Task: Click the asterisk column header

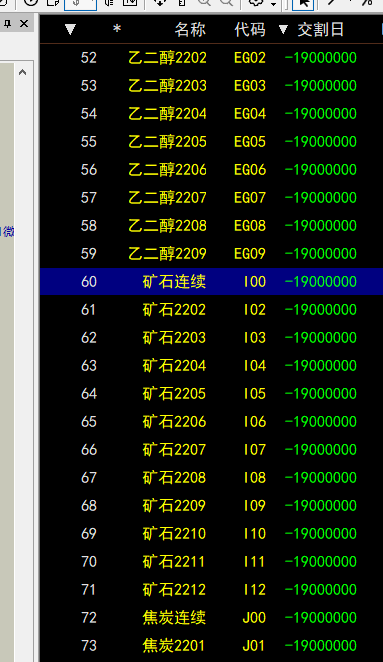Action: click(x=117, y=29)
